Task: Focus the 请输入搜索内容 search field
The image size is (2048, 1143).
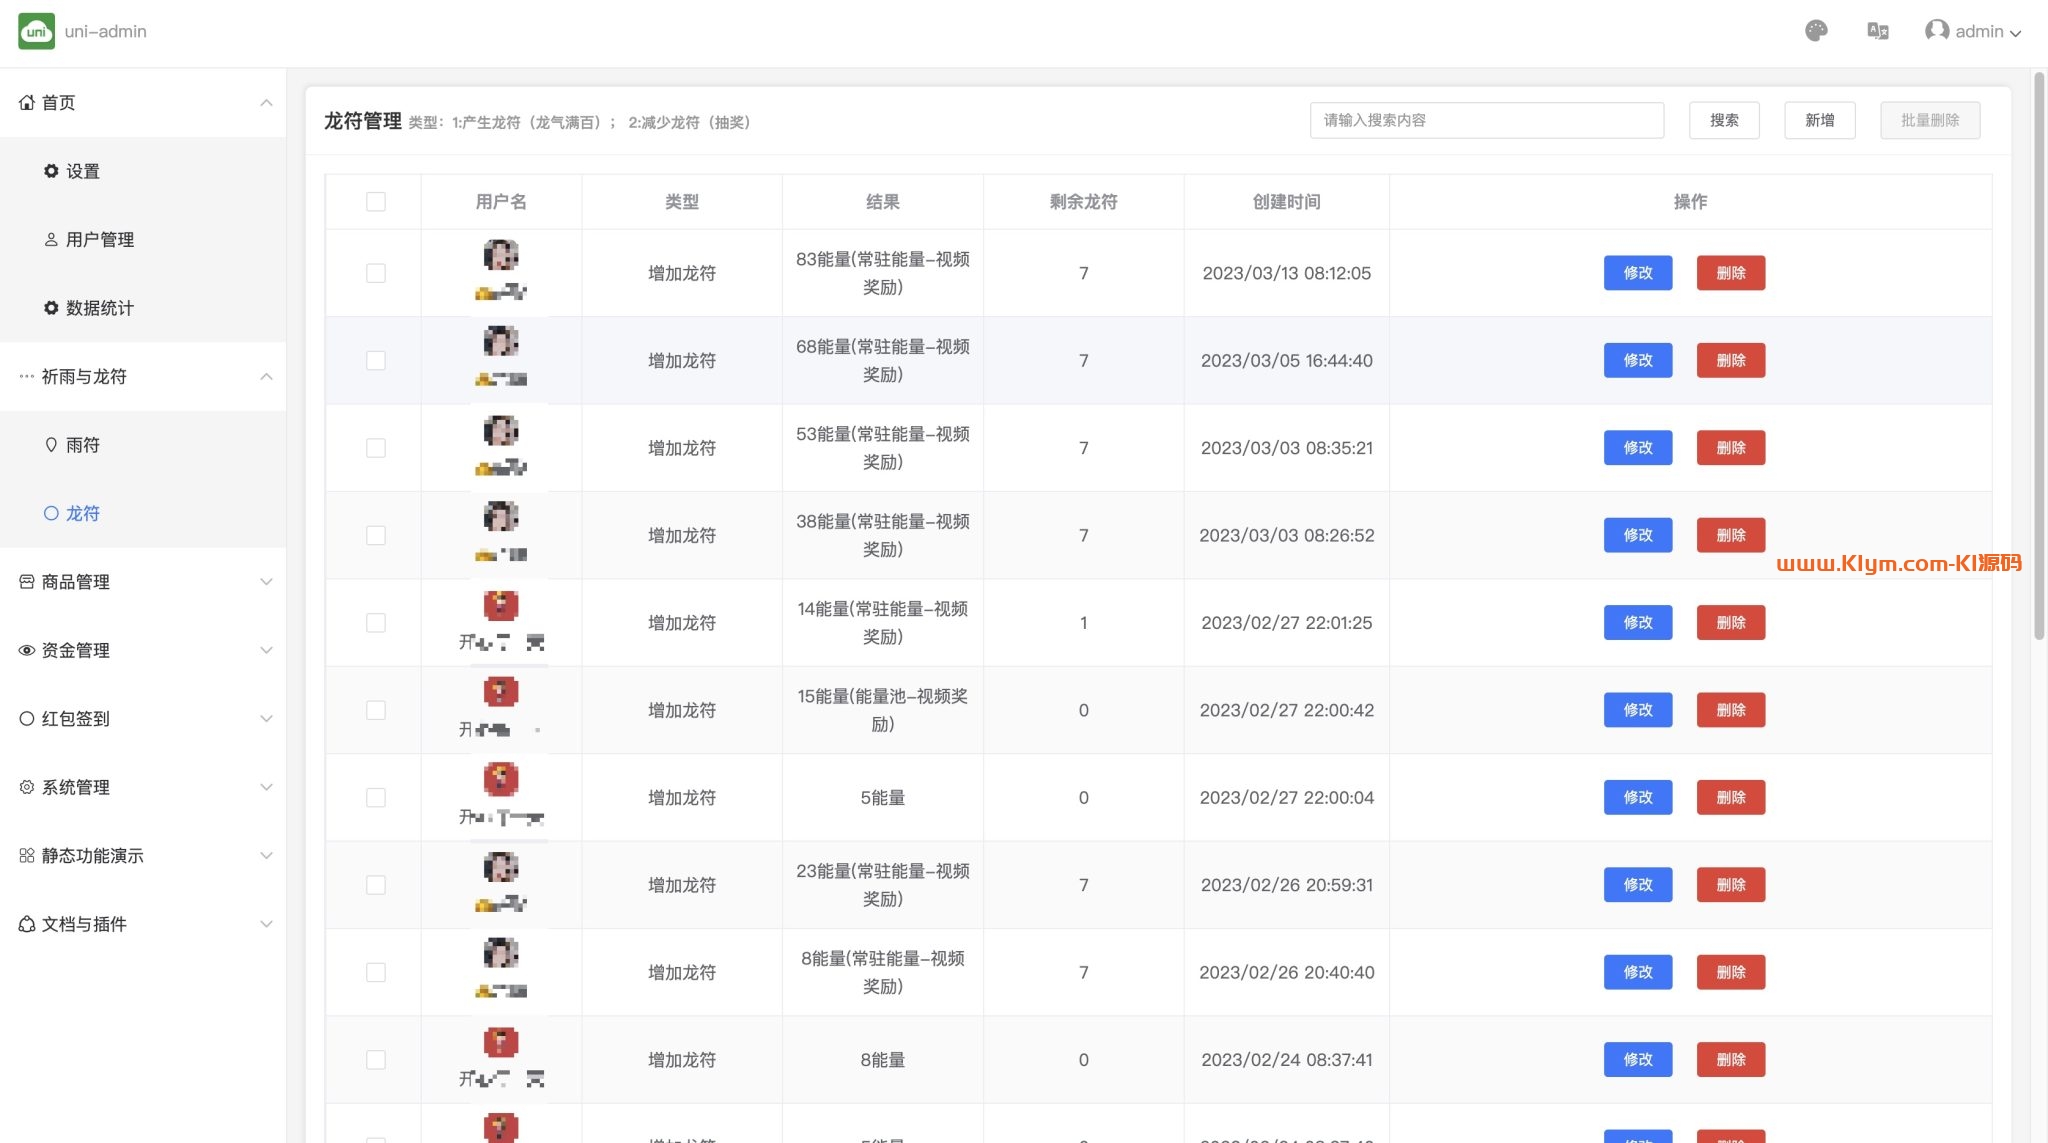Action: coord(1486,120)
